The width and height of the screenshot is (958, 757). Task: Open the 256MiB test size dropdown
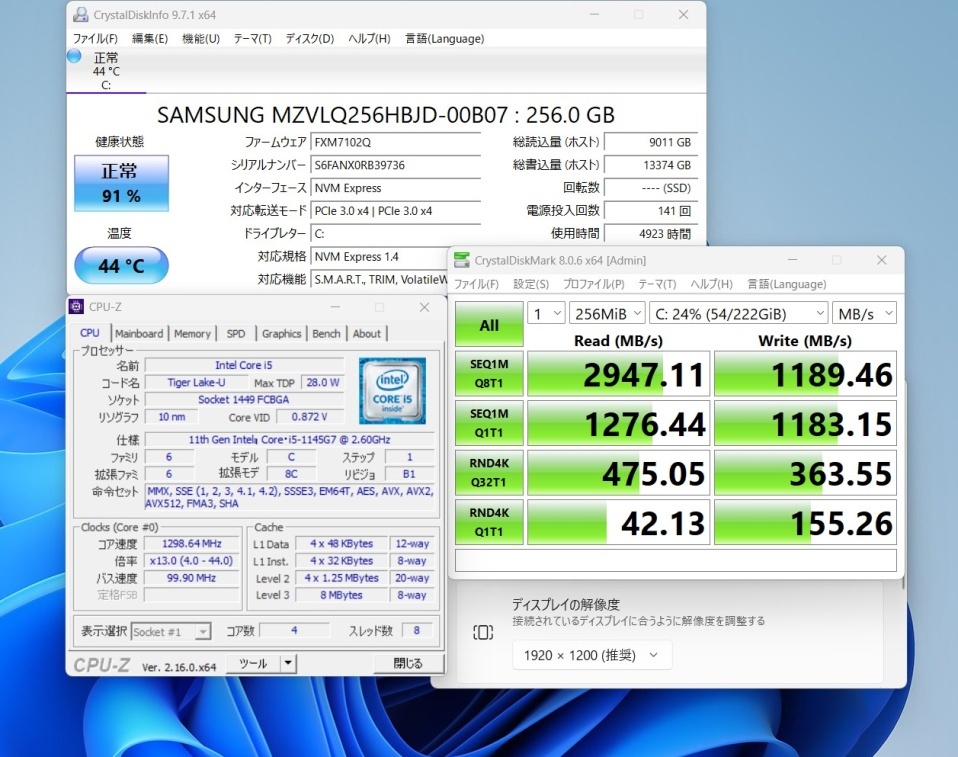click(606, 313)
